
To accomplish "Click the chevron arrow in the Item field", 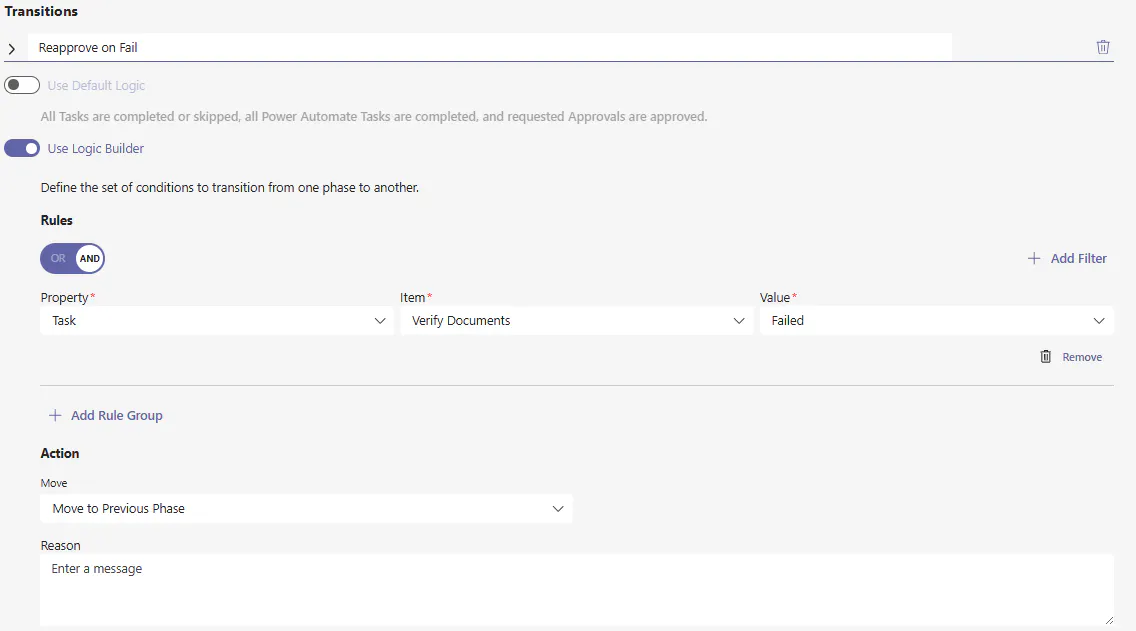I will pyautogui.click(x=739, y=321).
